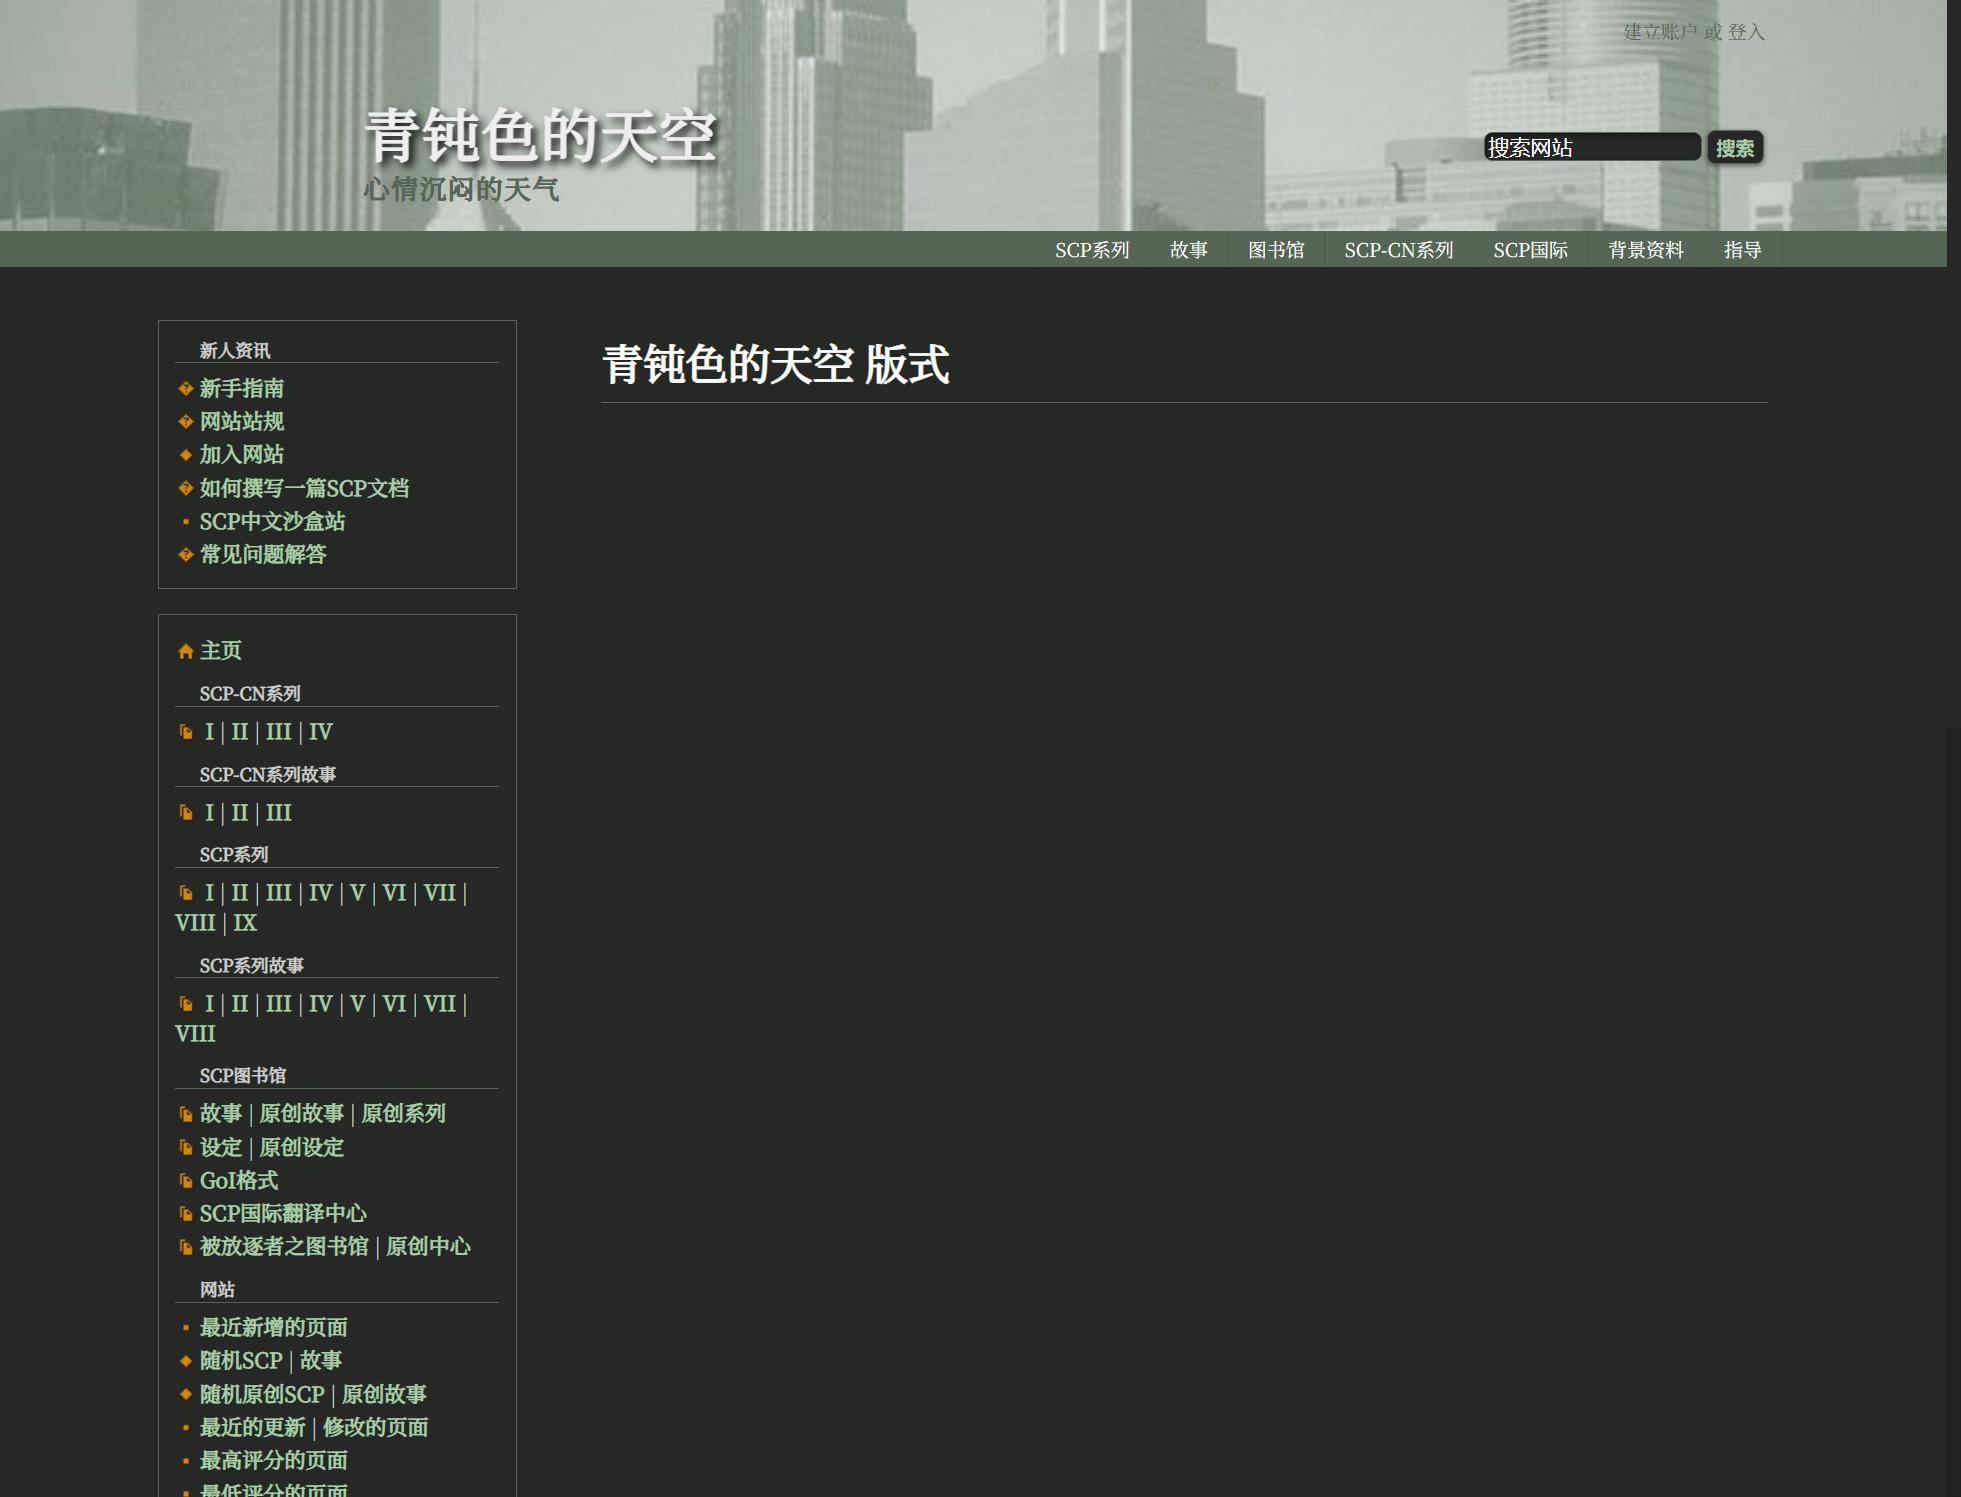The image size is (1961, 1497).
Task: Open the 指导 menu in top bar
Action: point(1742,250)
